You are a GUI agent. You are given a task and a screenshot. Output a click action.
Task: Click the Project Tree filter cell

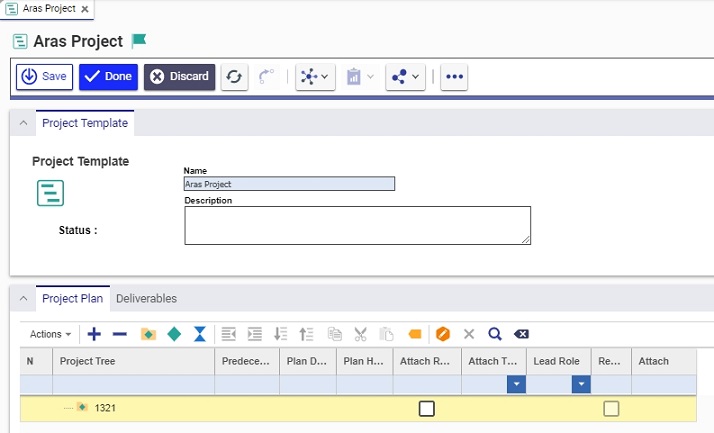pyautogui.click(x=133, y=385)
